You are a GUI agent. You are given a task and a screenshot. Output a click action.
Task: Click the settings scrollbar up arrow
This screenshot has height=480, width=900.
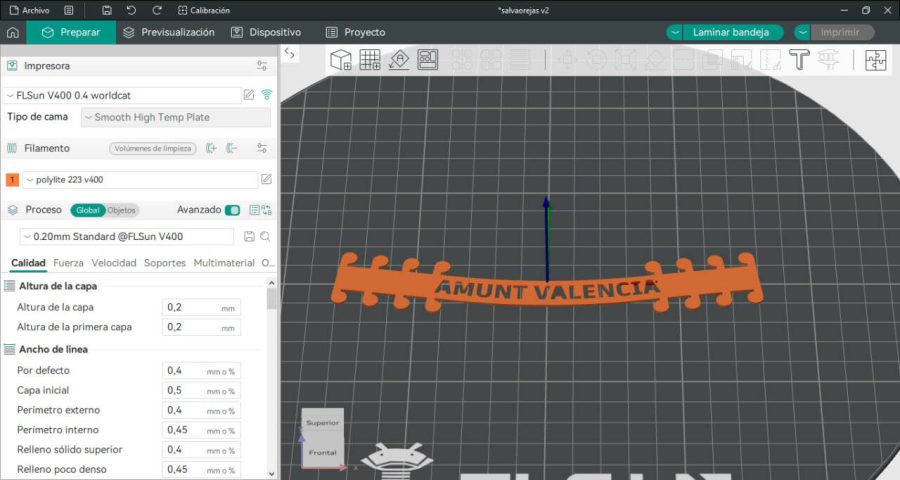pos(271,282)
